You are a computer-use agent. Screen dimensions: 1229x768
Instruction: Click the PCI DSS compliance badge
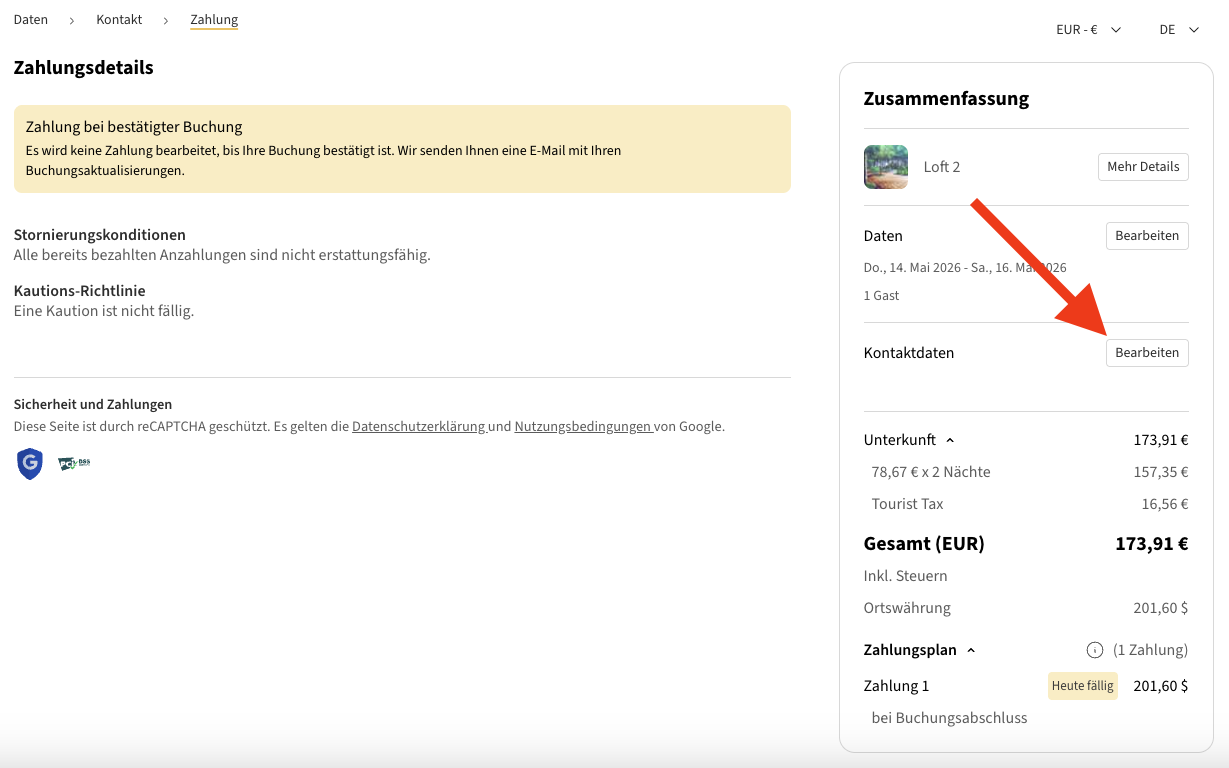(x=74, y=464)
